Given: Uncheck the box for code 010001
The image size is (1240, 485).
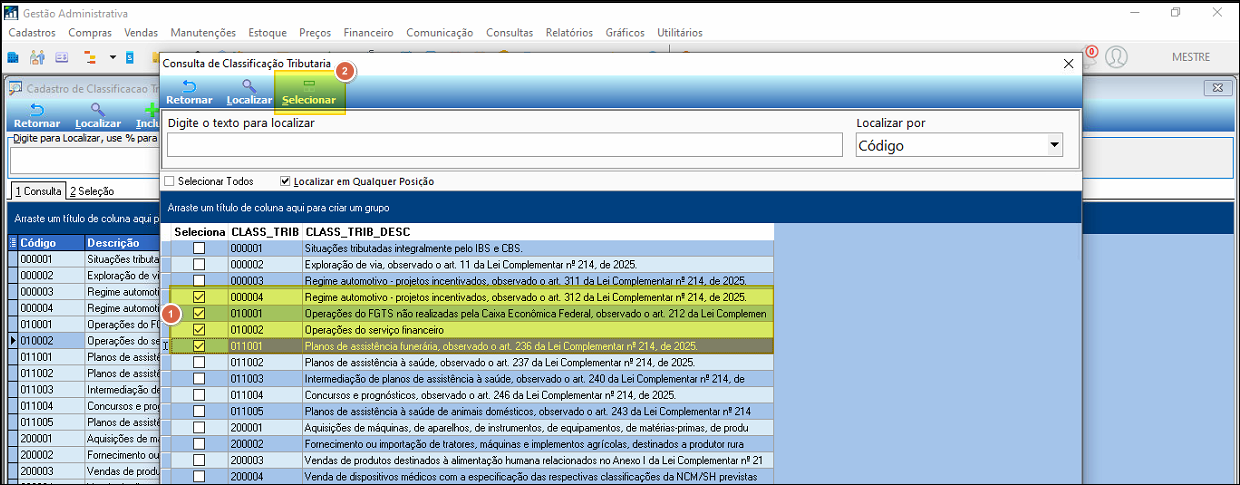Looking at the screenshot, I should tap(200, 314).
